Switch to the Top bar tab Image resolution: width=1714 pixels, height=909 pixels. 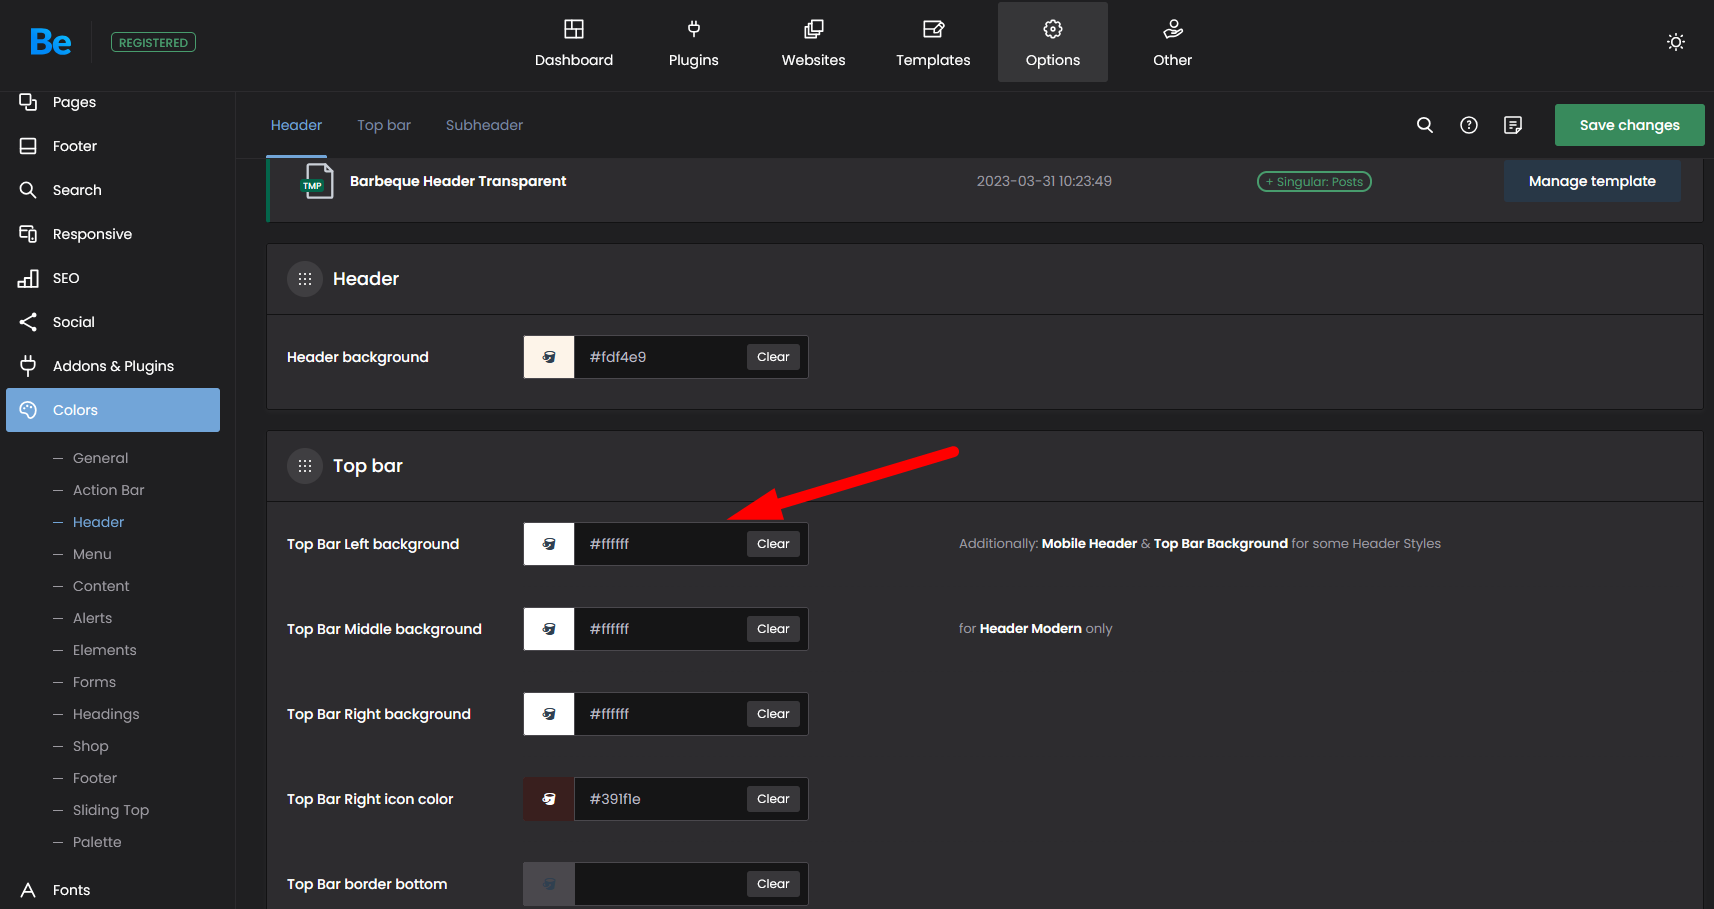click(384, 125)
